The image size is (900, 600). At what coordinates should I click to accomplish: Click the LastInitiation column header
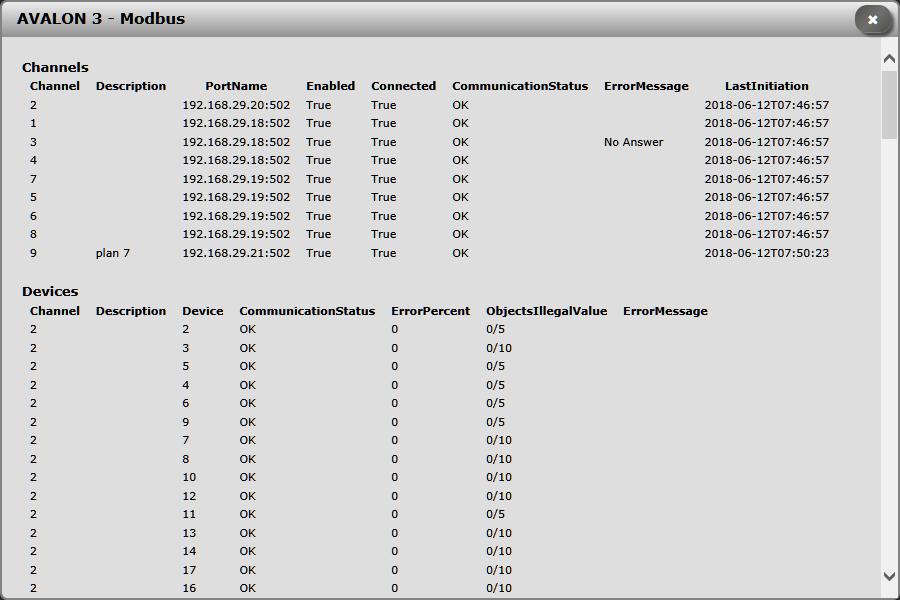[x=766, y=86]
